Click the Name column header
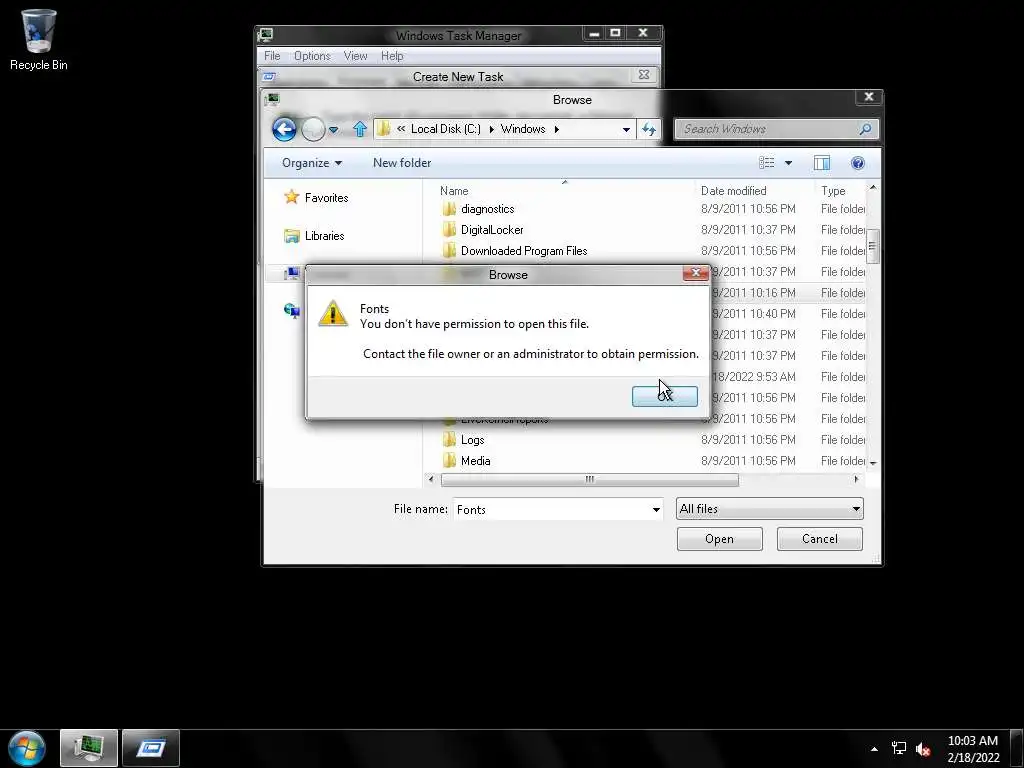The height and width of the screenshot is (768, 1024). (454, 191)
